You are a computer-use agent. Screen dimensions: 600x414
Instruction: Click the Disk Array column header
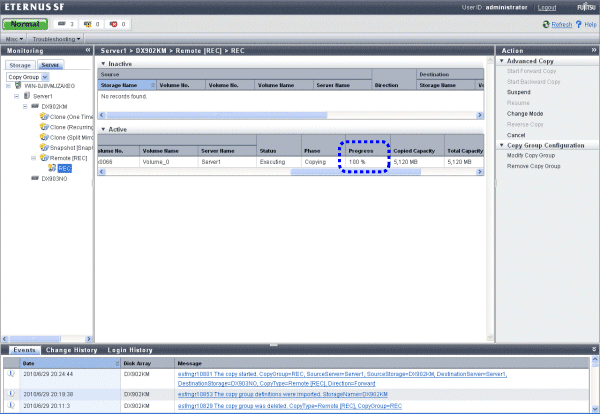(x=147, y=363)
